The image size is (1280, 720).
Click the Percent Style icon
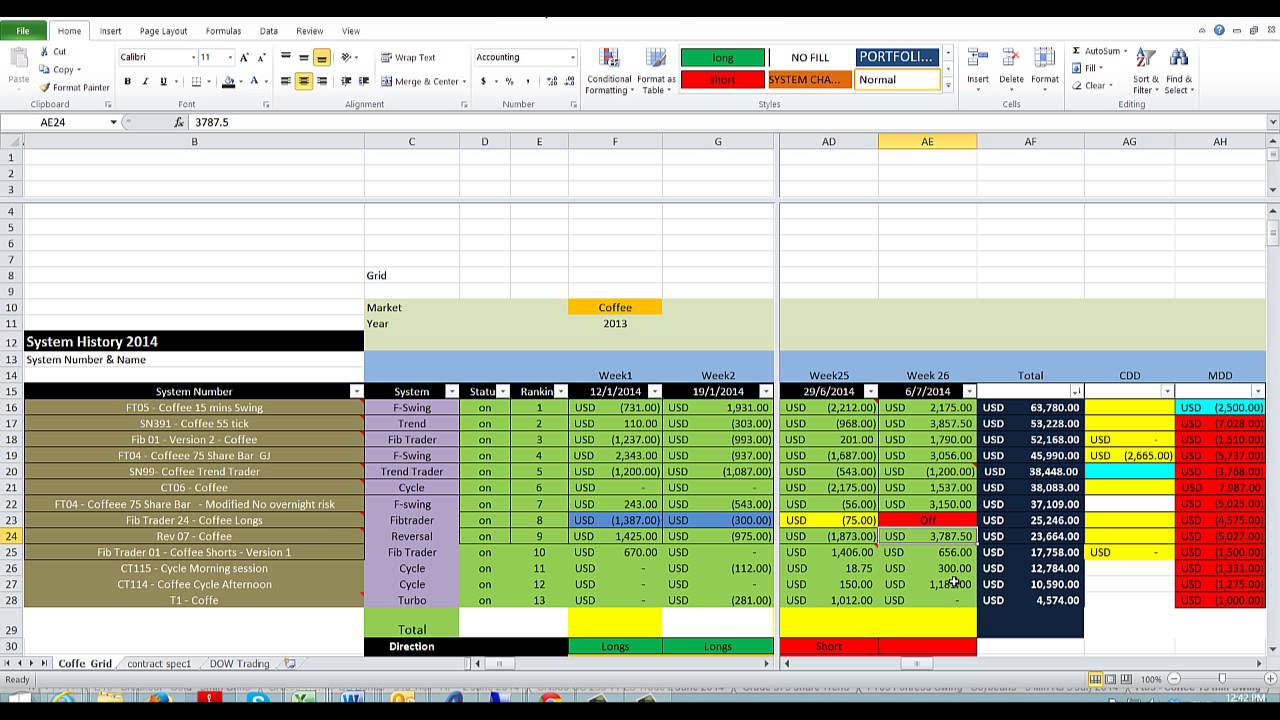tap(509, 81)
